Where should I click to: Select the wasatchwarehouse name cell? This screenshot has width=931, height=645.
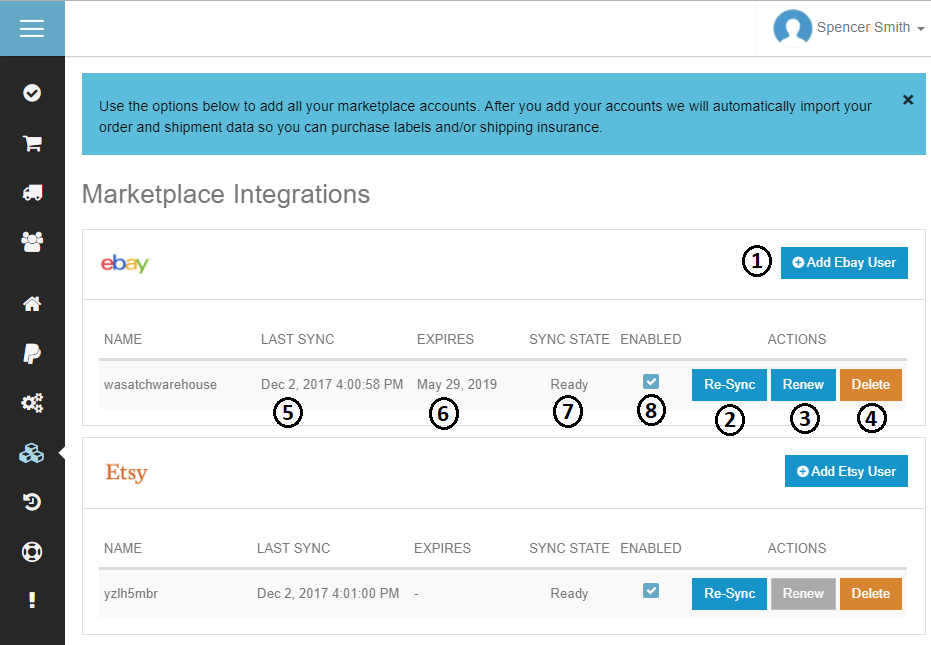tap(160, 385)
